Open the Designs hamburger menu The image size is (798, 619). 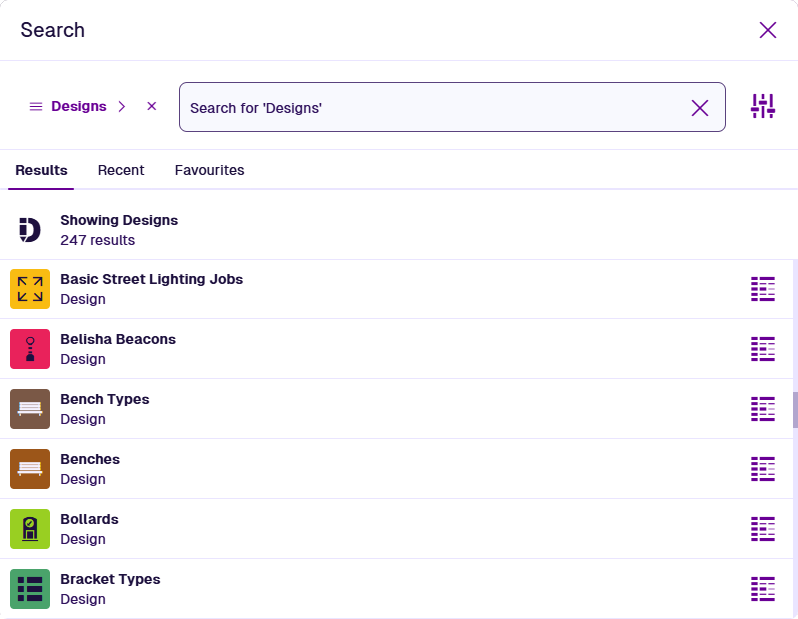point(36,107)
